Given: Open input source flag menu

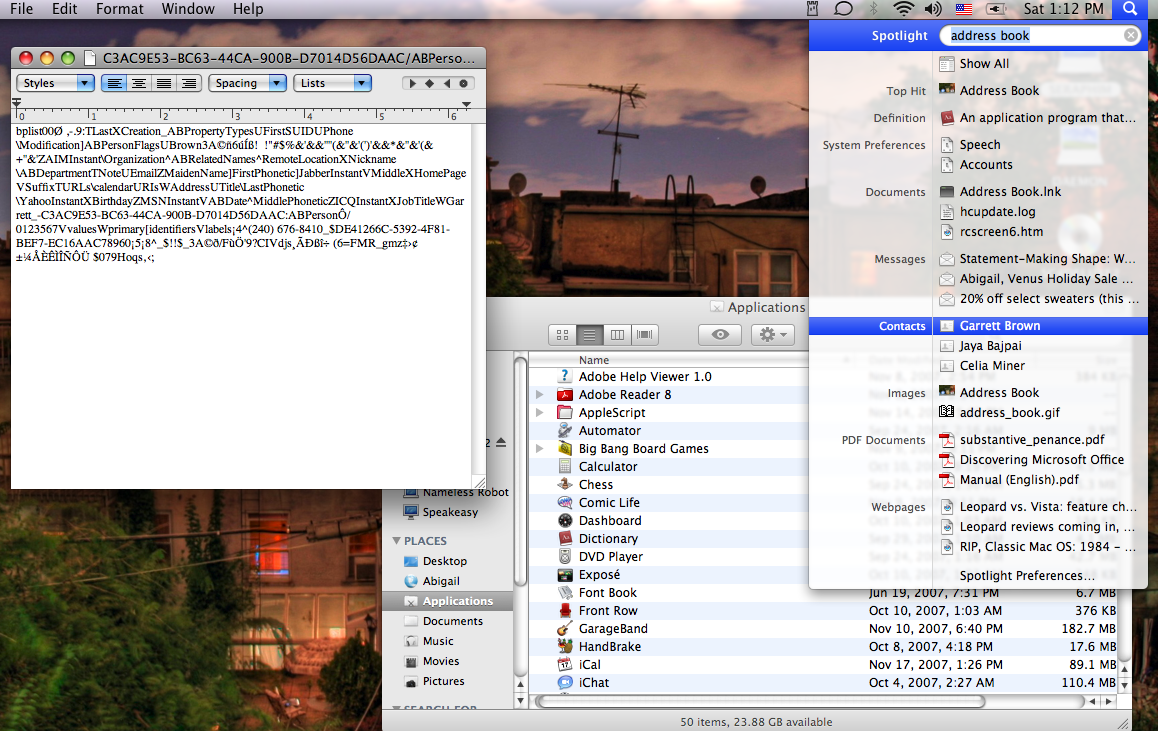Looking at the screenshot, I should click(963, 9).
